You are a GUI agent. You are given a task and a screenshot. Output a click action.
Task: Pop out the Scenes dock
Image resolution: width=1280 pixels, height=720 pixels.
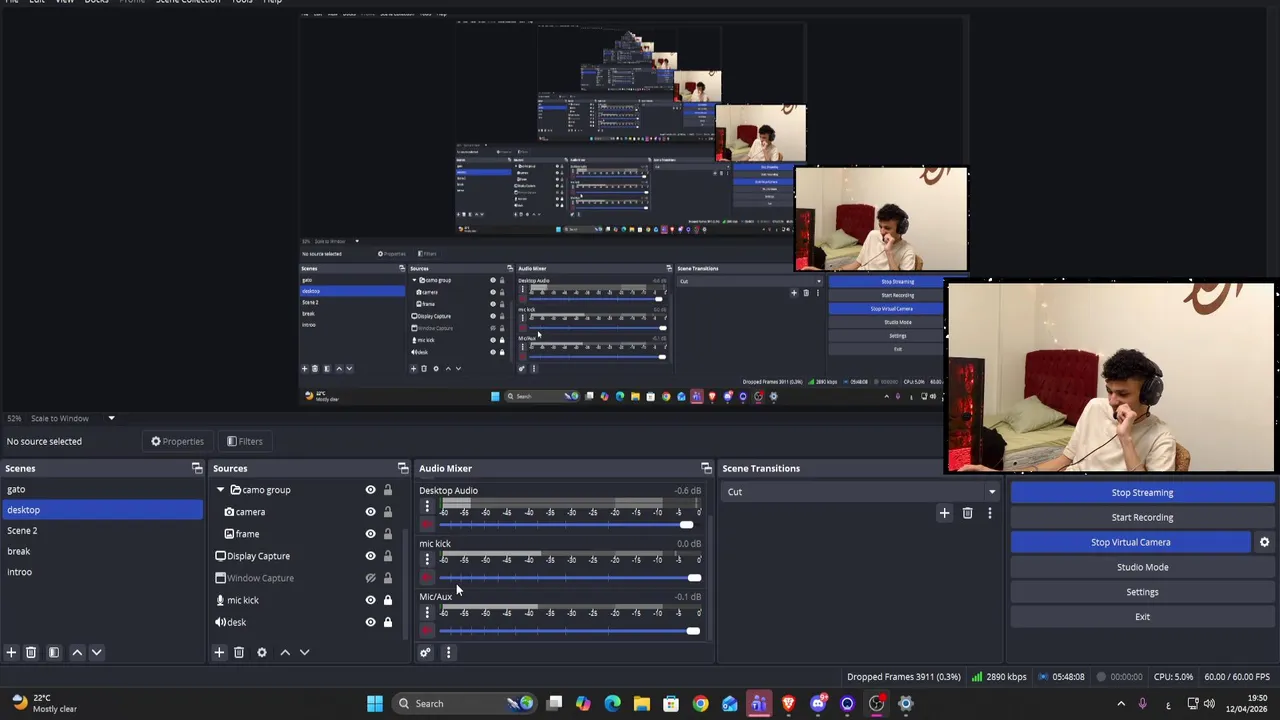[197, 468]
